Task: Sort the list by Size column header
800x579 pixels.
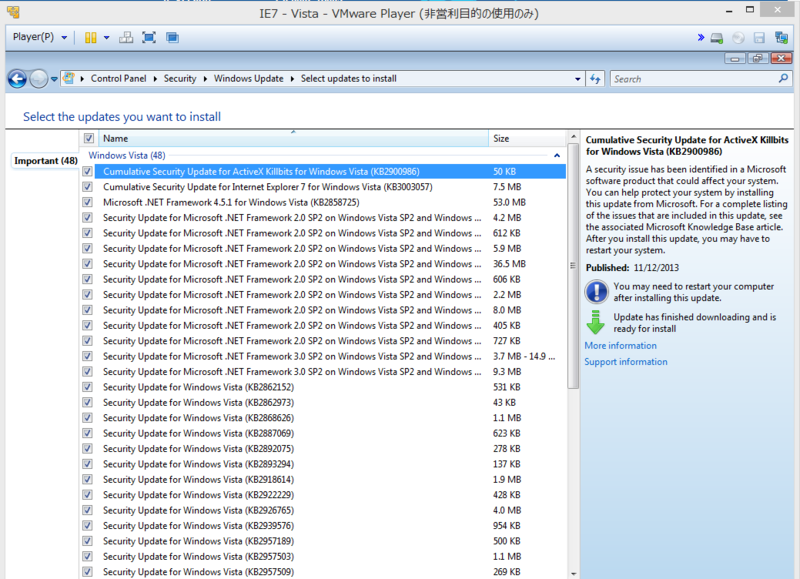Action: (x=527, y=138)
